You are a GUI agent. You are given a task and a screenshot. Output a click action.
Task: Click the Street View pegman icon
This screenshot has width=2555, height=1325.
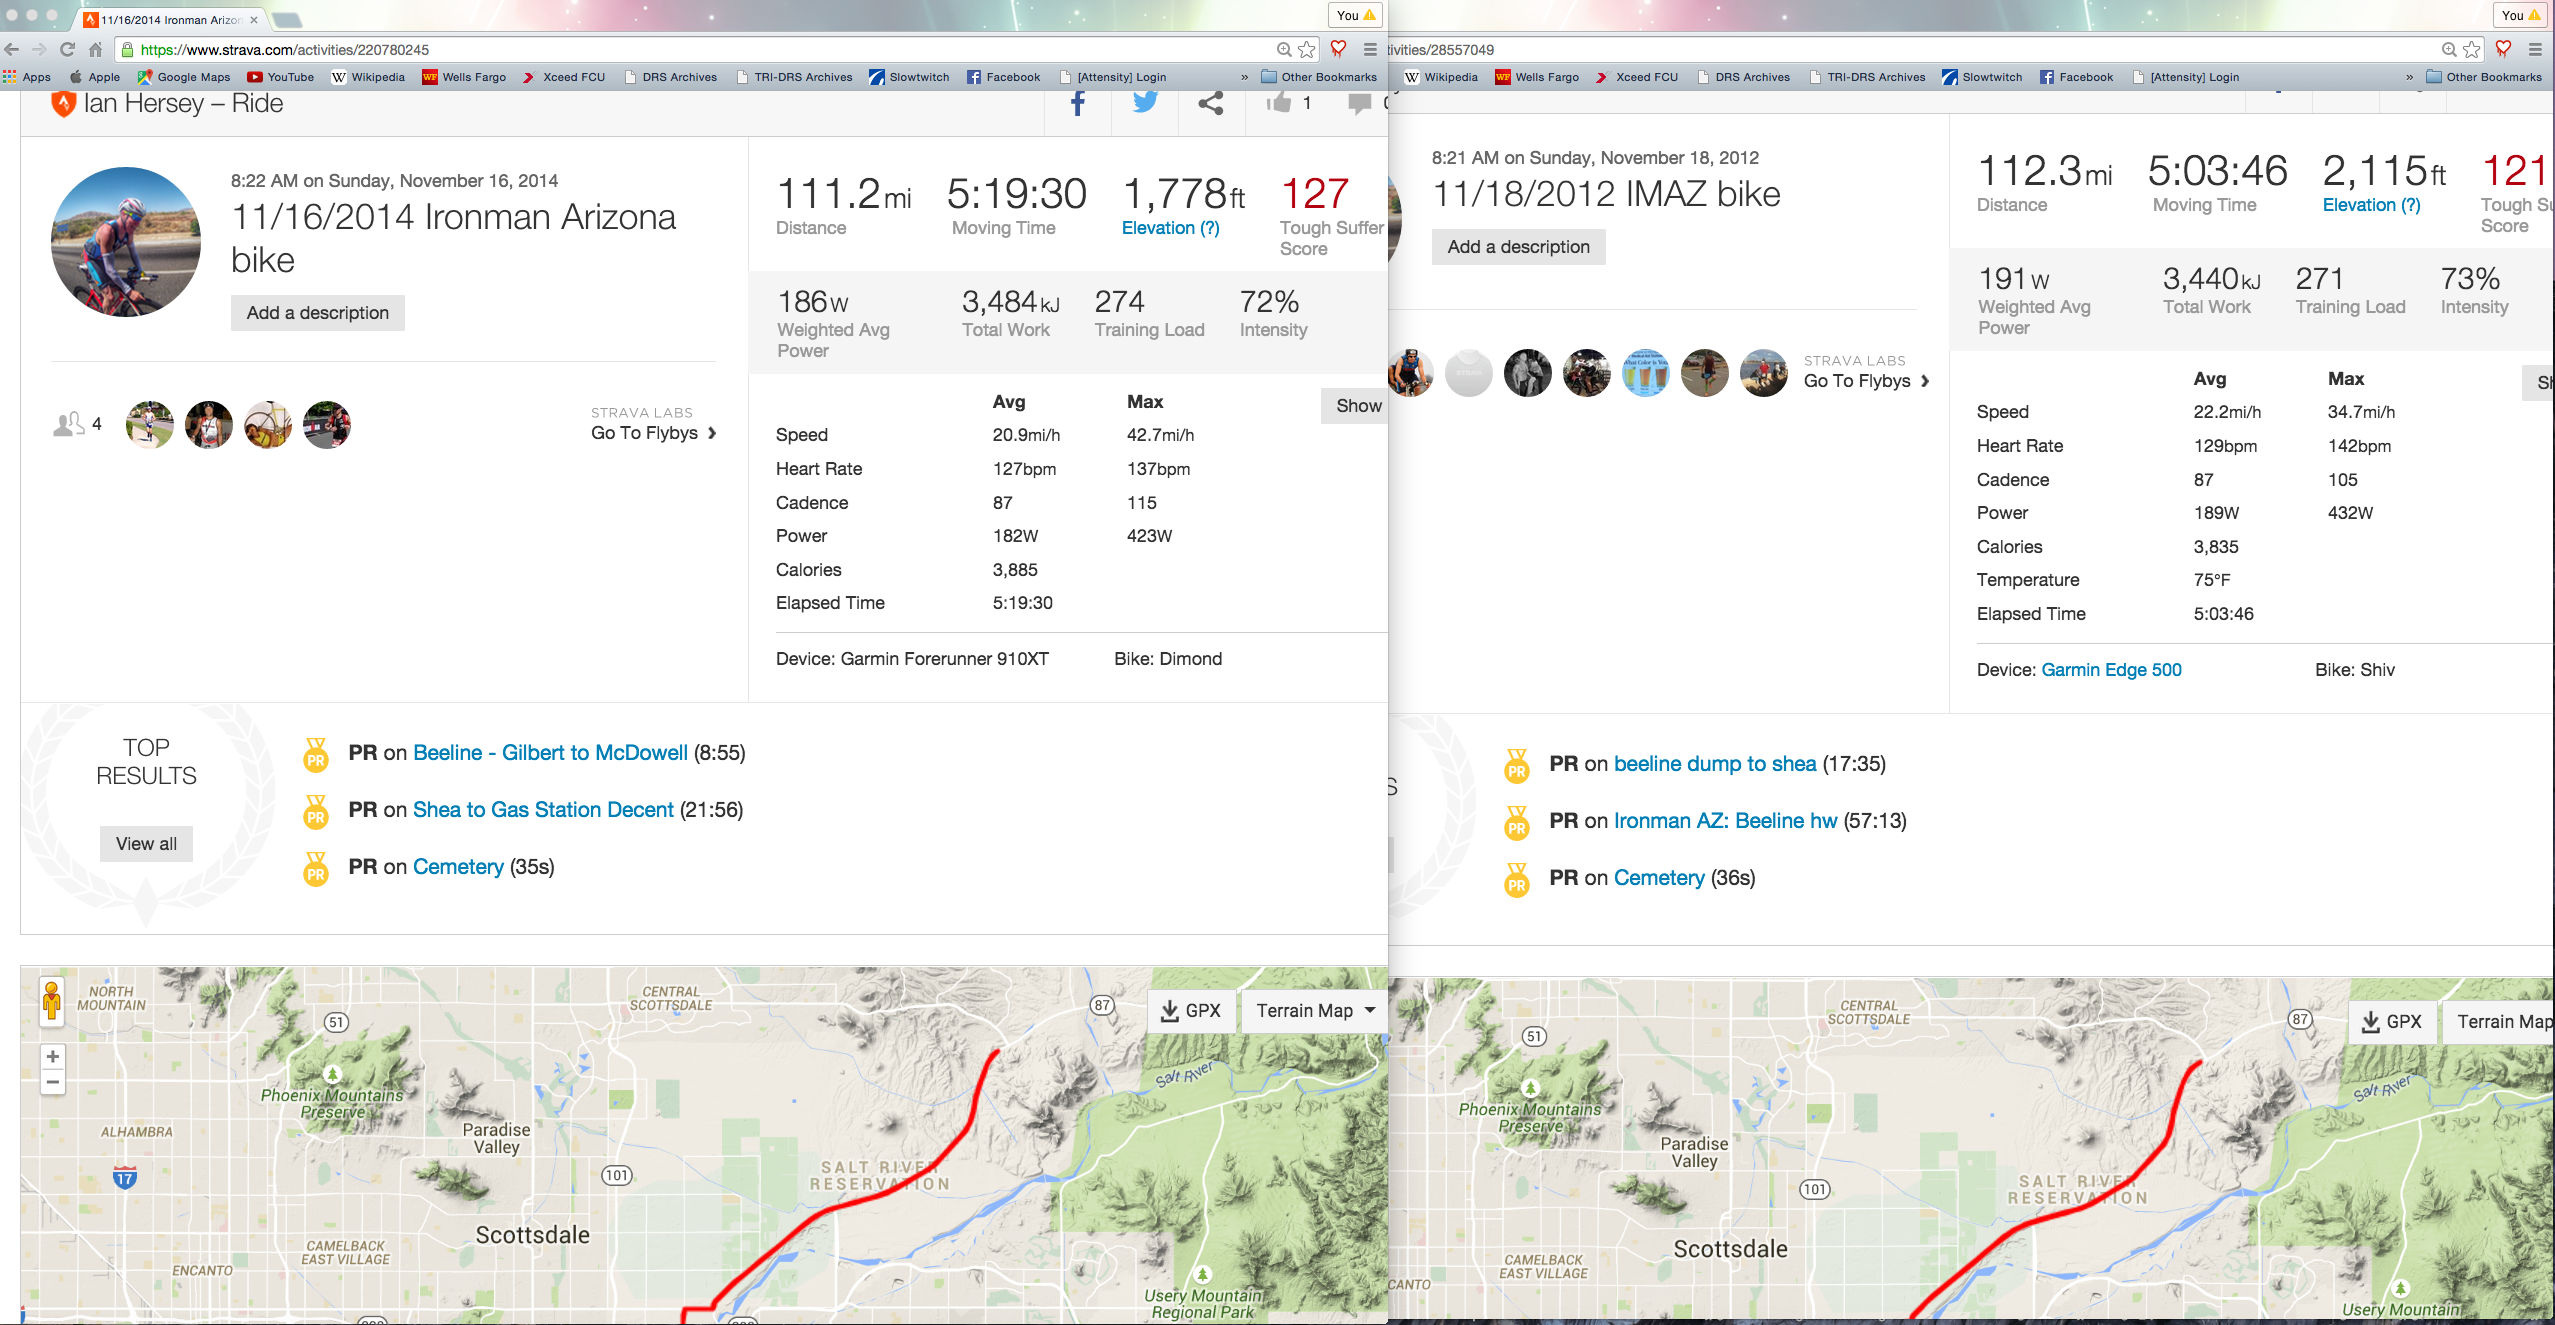(x=52, y=1000)
